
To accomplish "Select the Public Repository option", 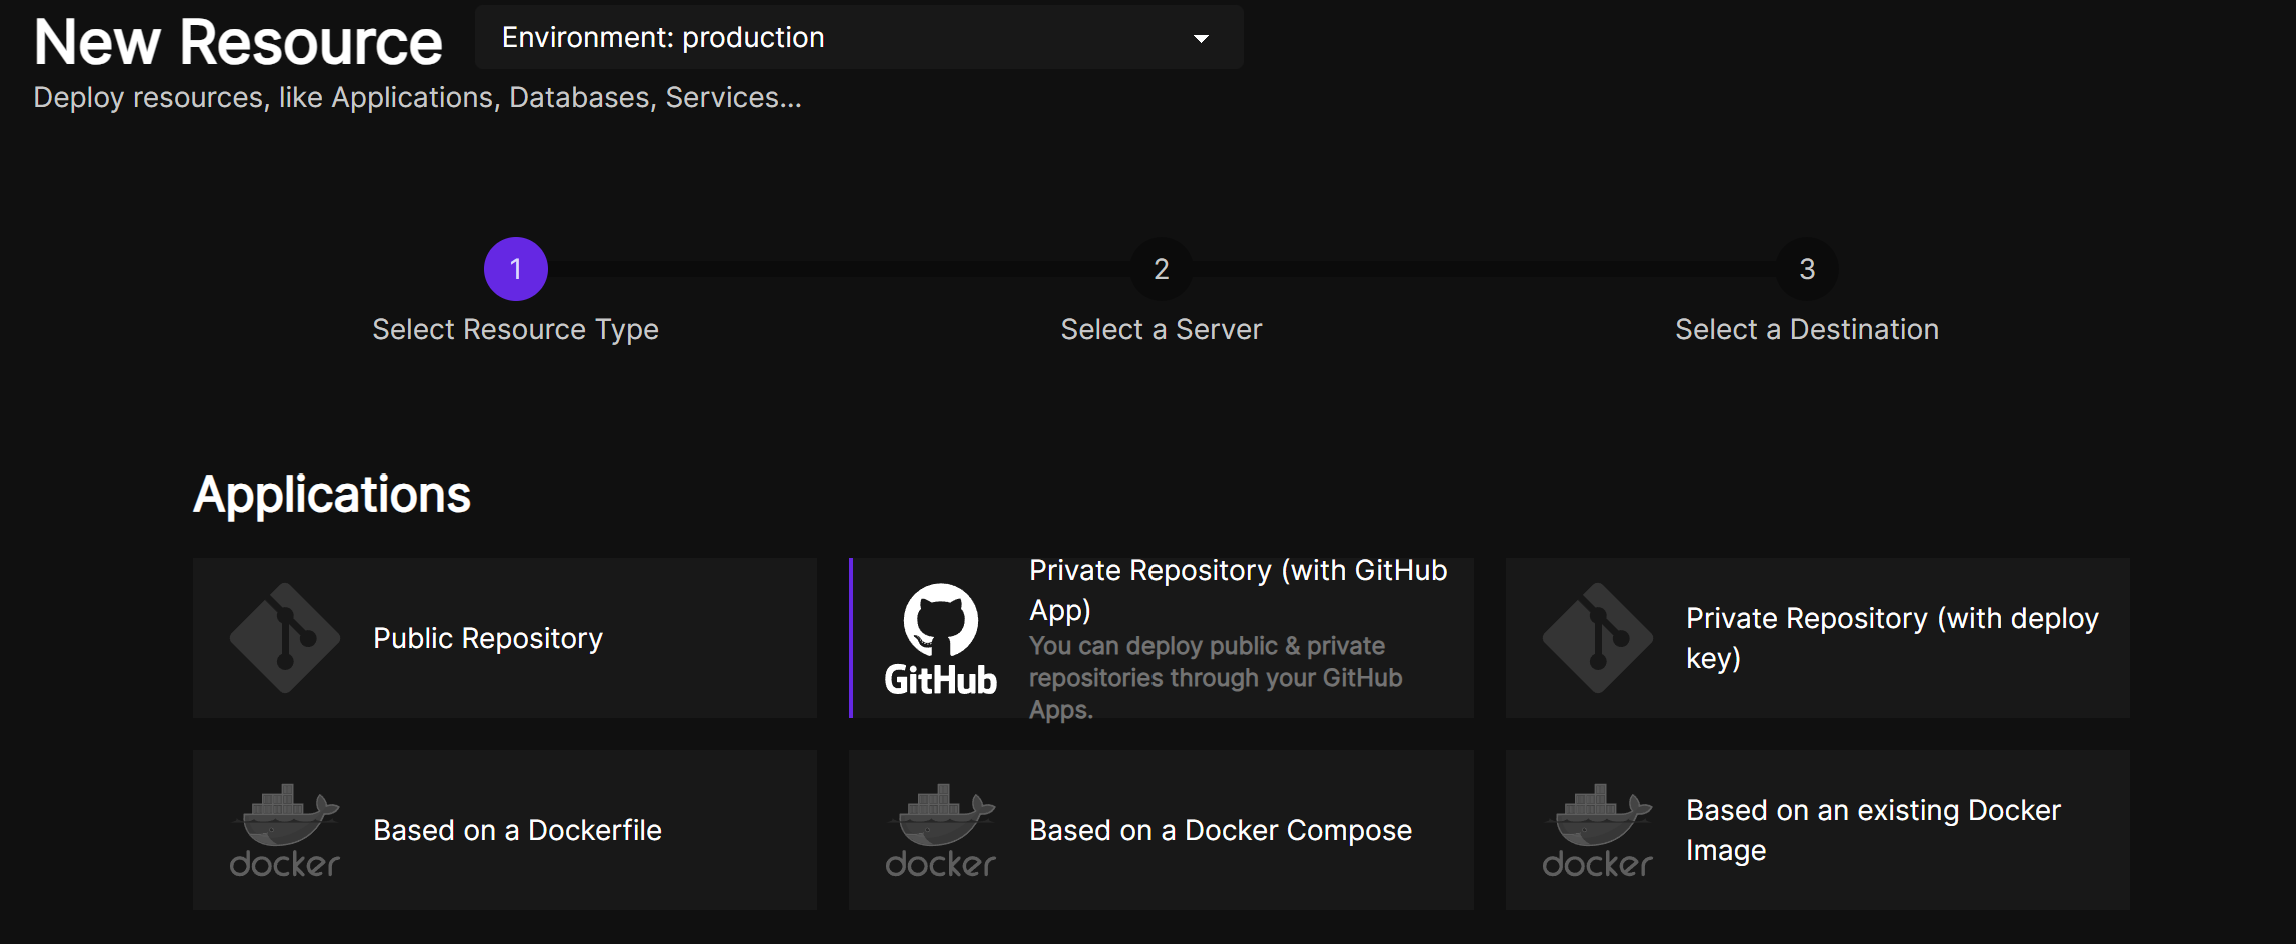I will [504, 638].
